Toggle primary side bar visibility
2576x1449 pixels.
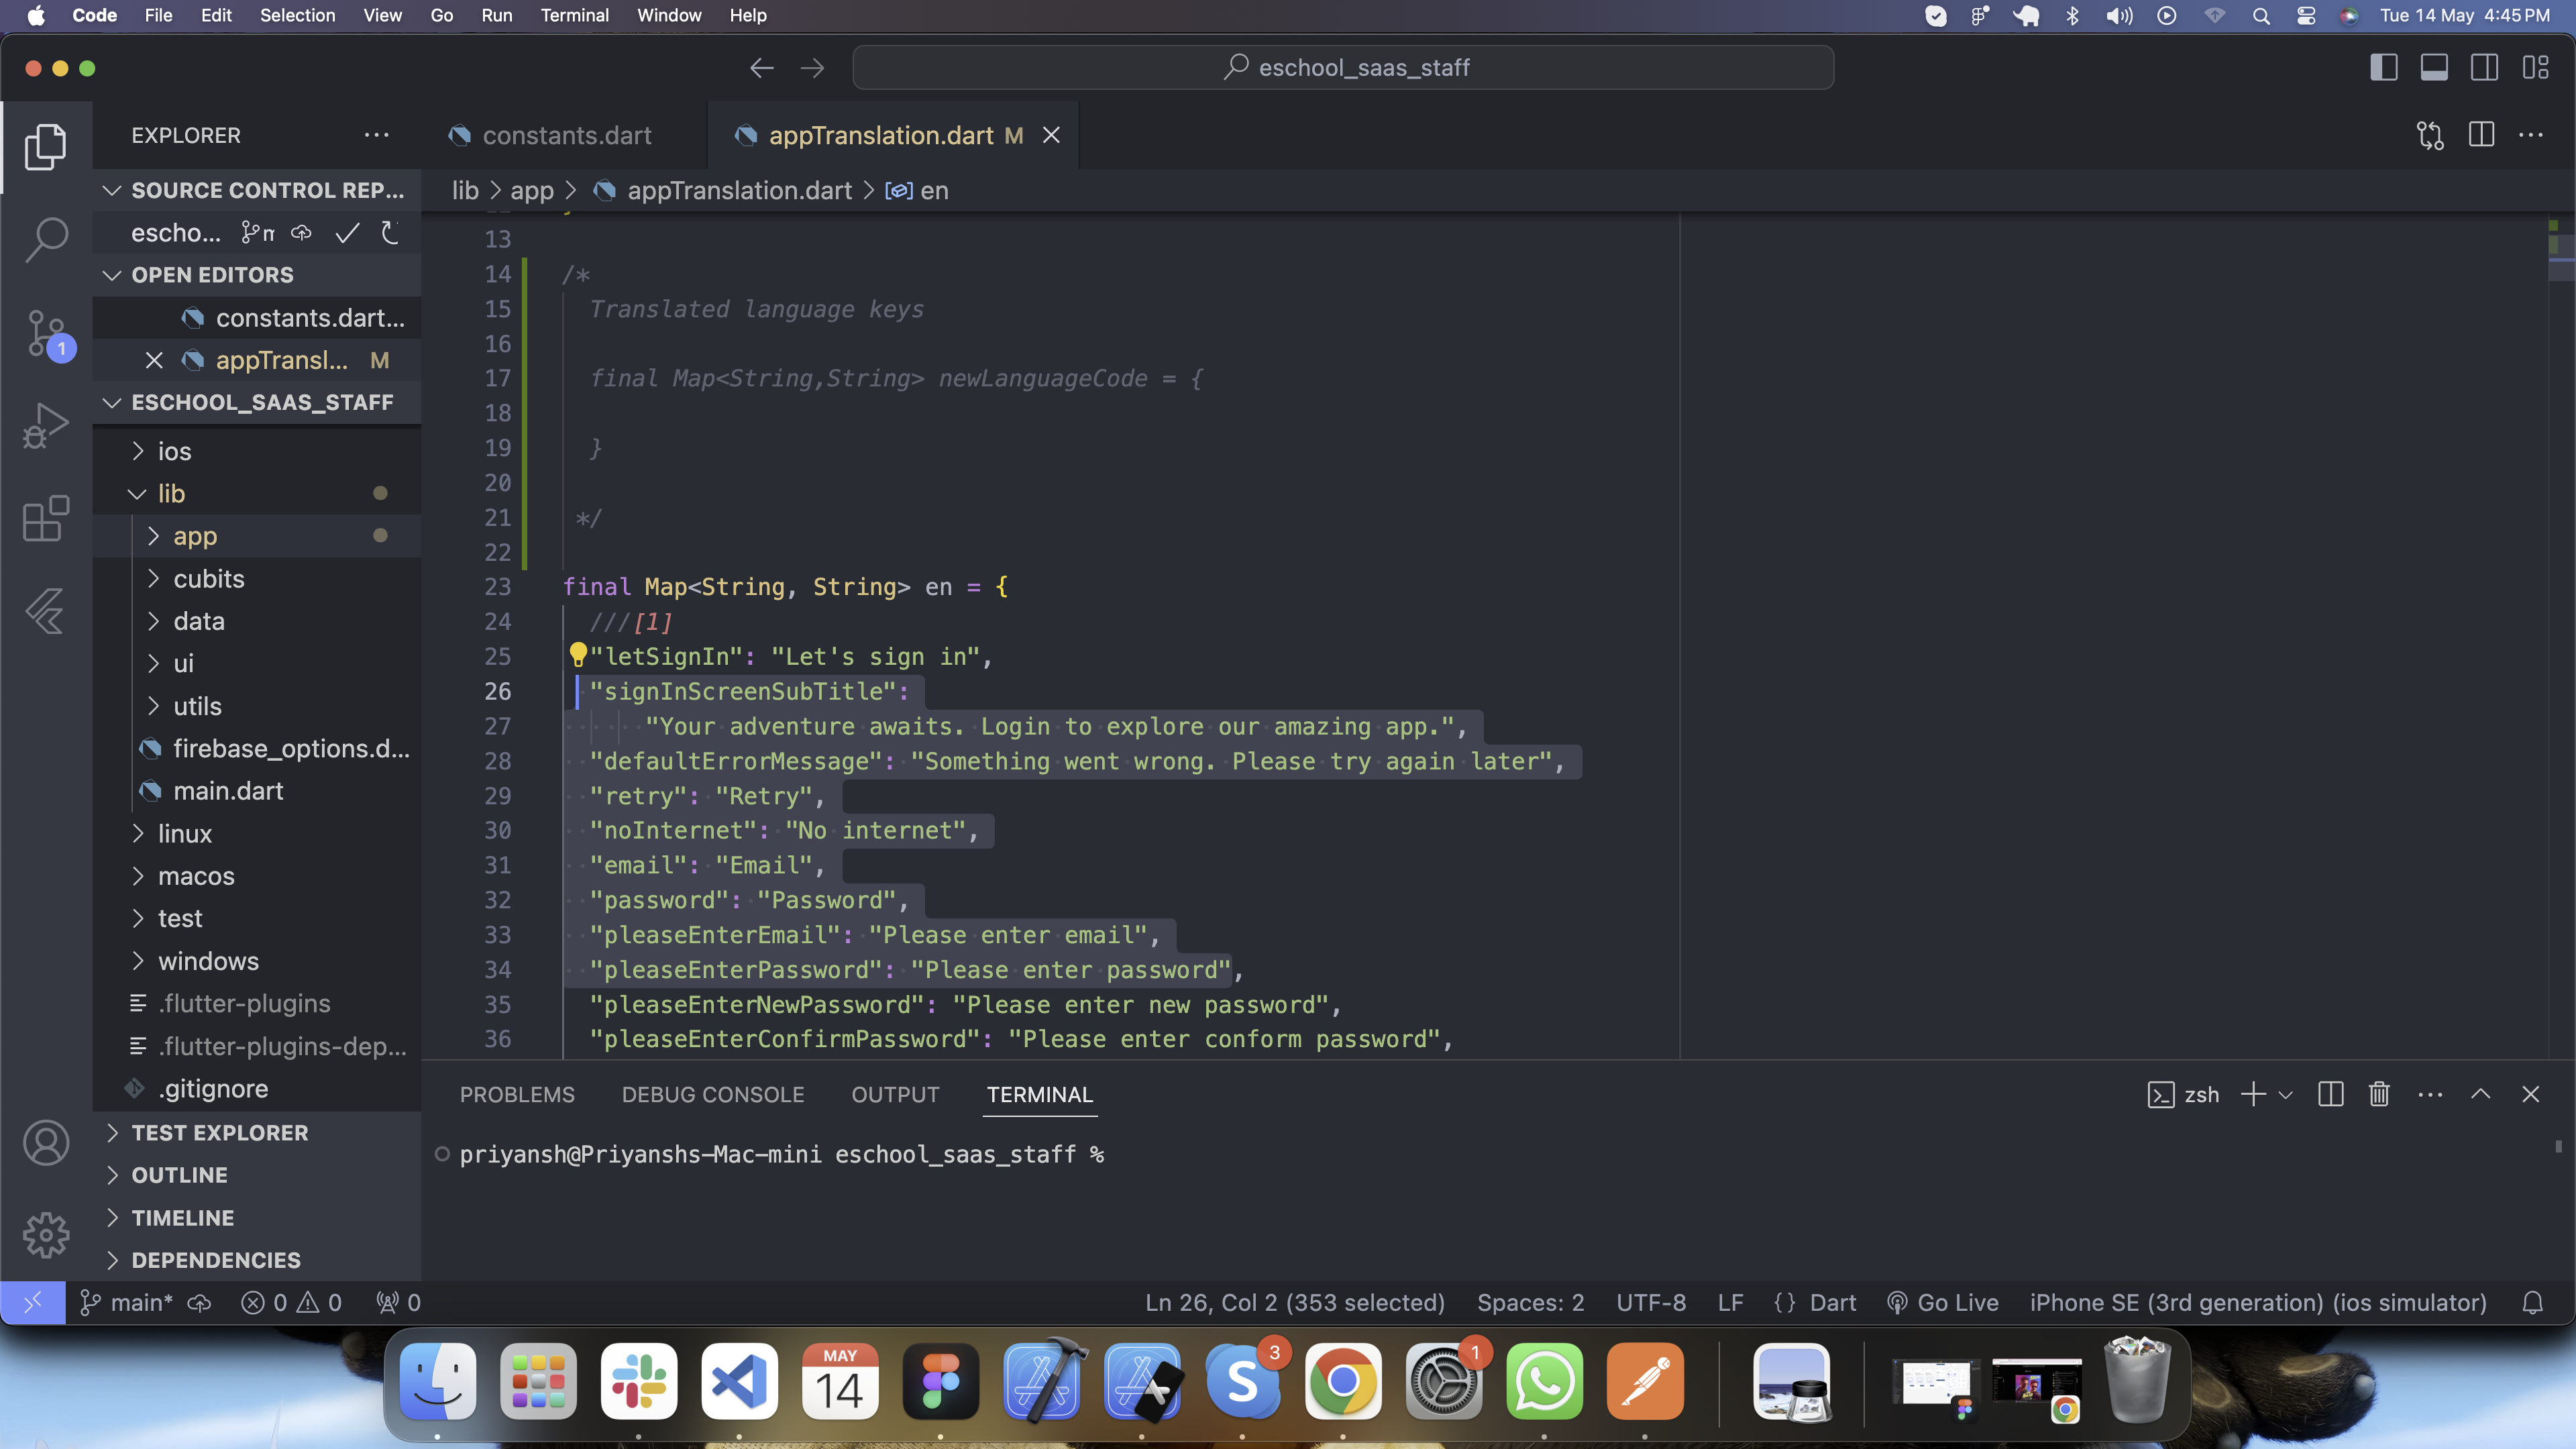2384,68
